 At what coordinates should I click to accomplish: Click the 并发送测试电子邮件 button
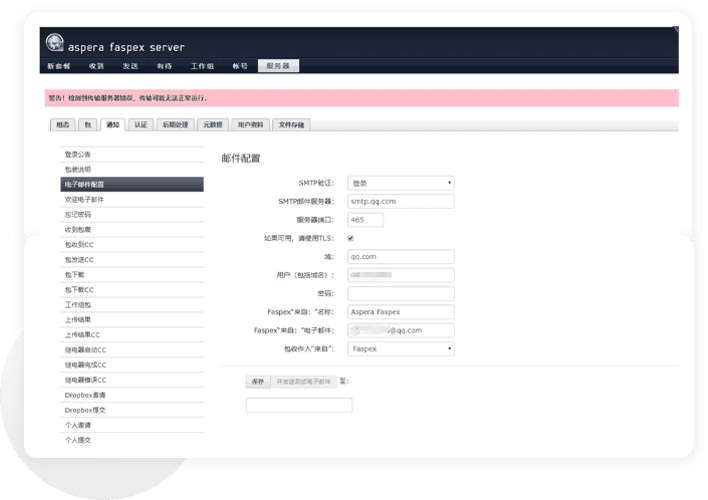[303, 381]
